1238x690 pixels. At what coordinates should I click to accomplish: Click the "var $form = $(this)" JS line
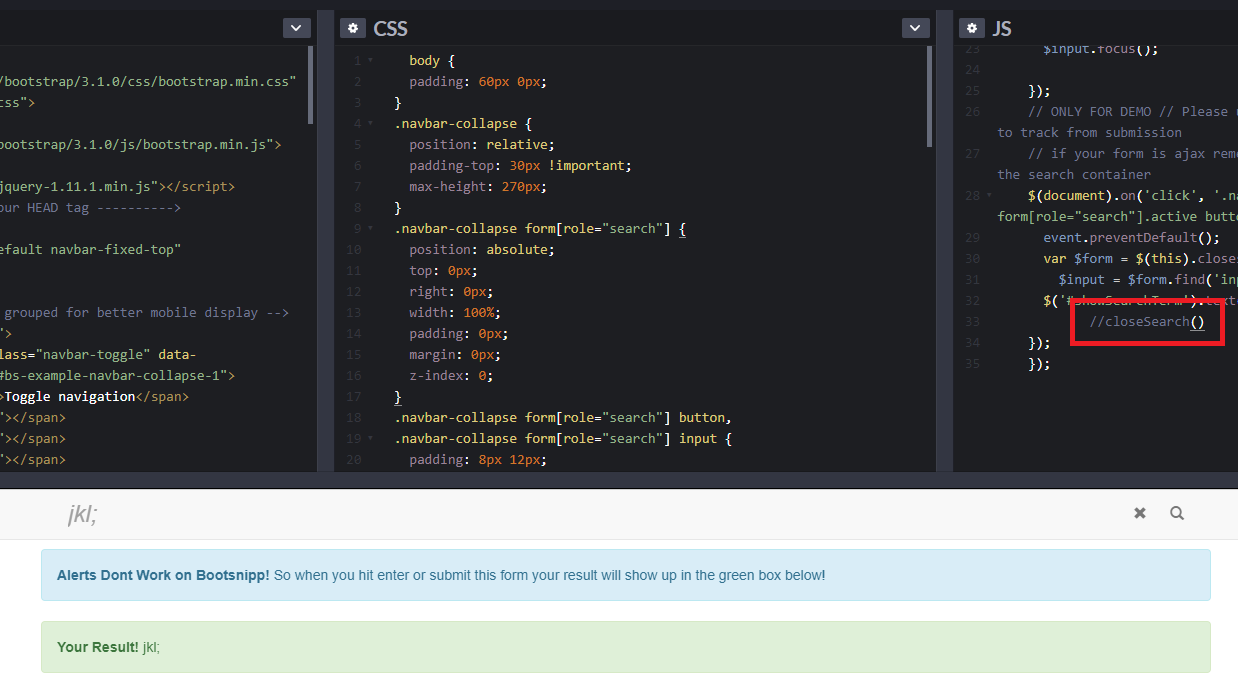[x=1140, y=259]
